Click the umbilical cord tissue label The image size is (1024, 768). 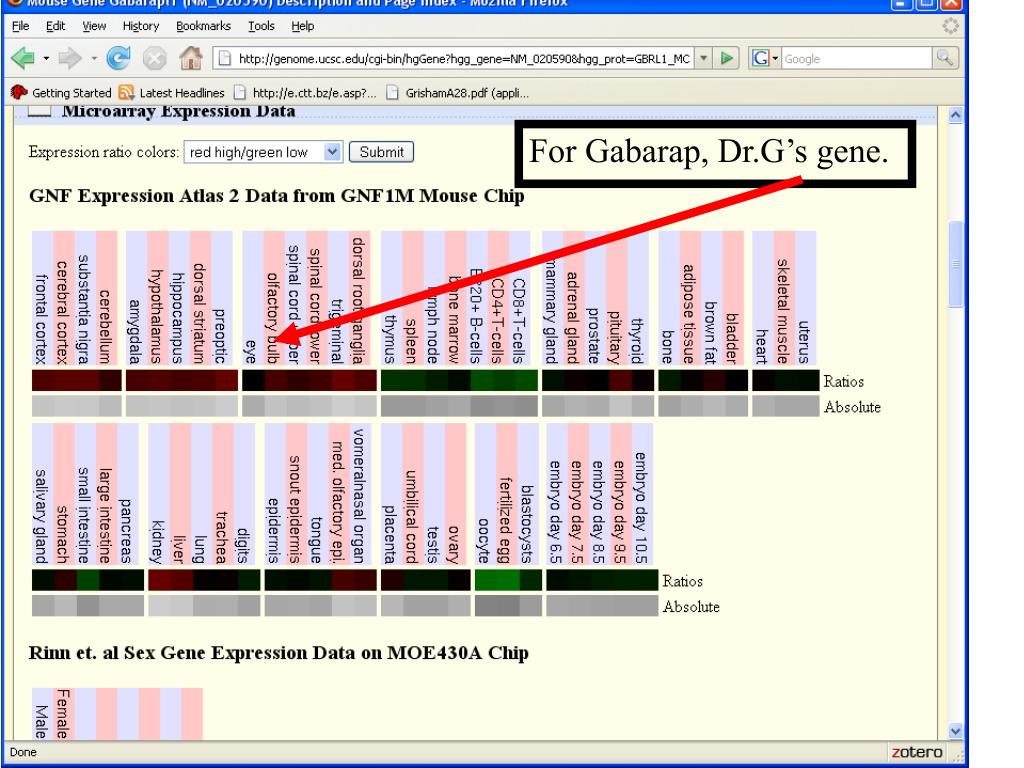412,517
